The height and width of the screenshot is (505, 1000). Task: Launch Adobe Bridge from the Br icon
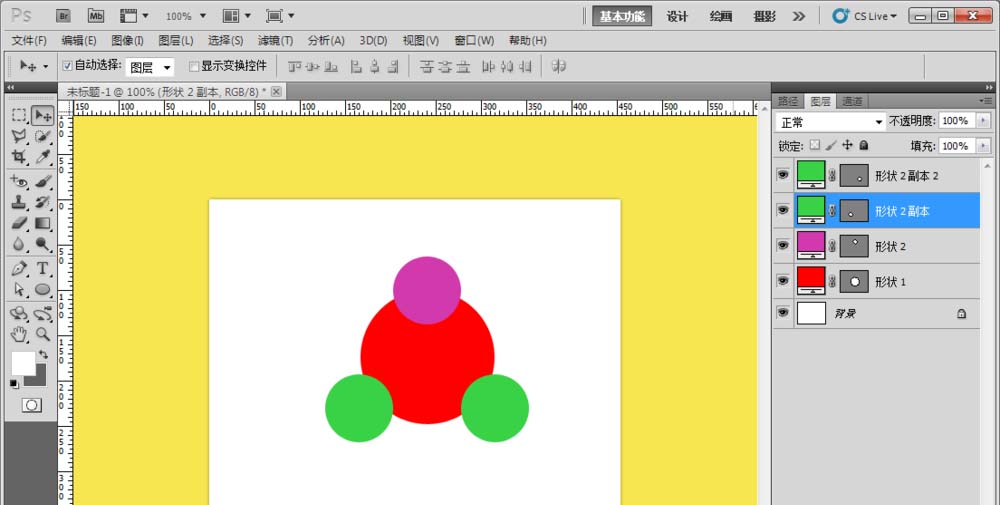click(x=63, y=16)
